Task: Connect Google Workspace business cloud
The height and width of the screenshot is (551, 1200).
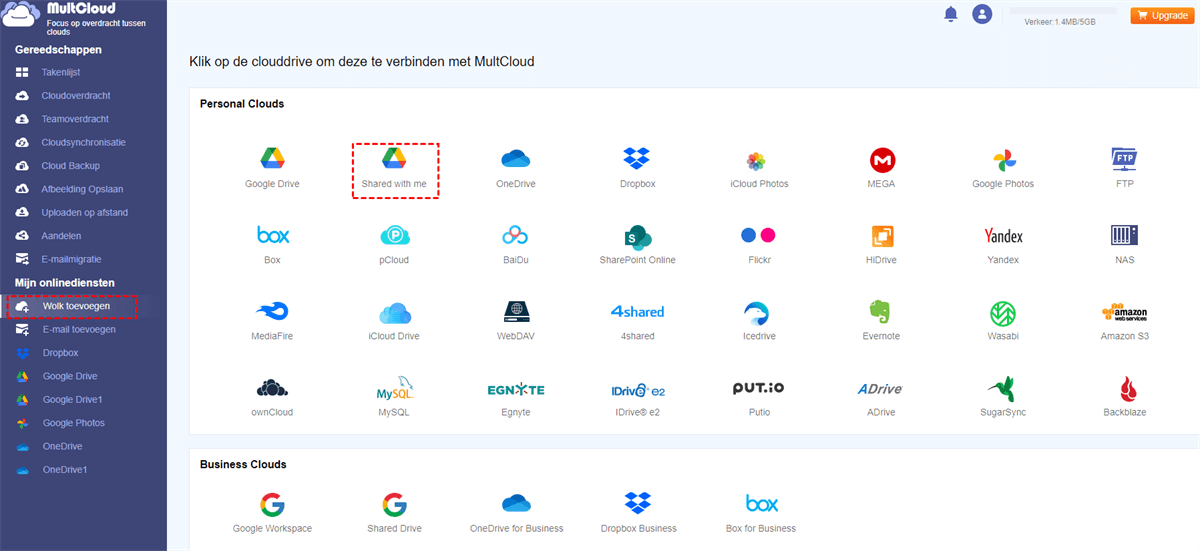Action: [272, 512]
